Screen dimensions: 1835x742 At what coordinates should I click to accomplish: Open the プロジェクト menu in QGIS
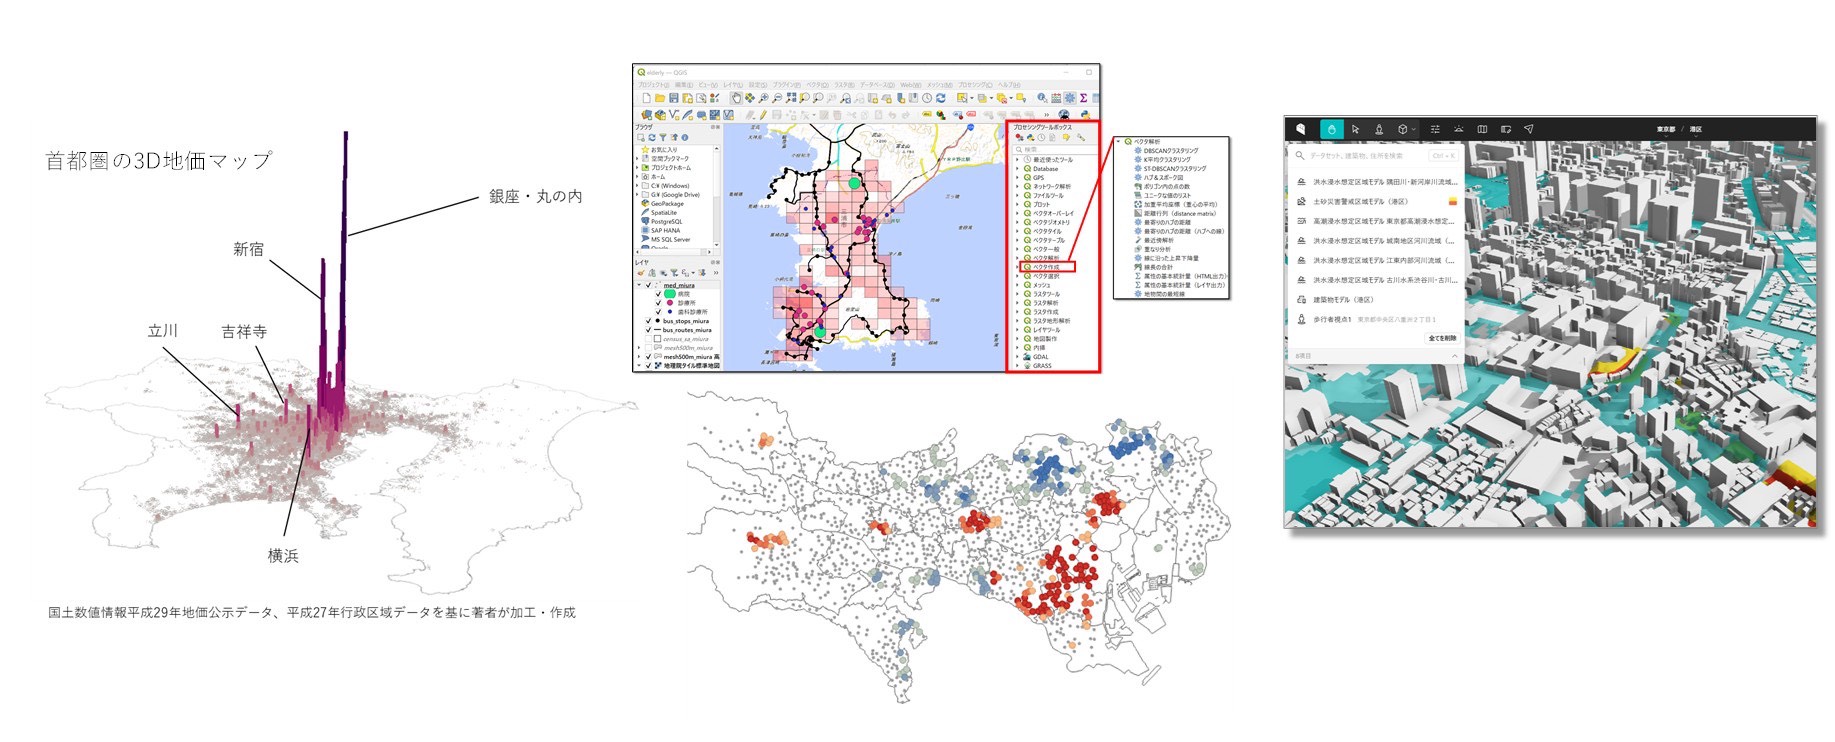(x=653, y=85)
